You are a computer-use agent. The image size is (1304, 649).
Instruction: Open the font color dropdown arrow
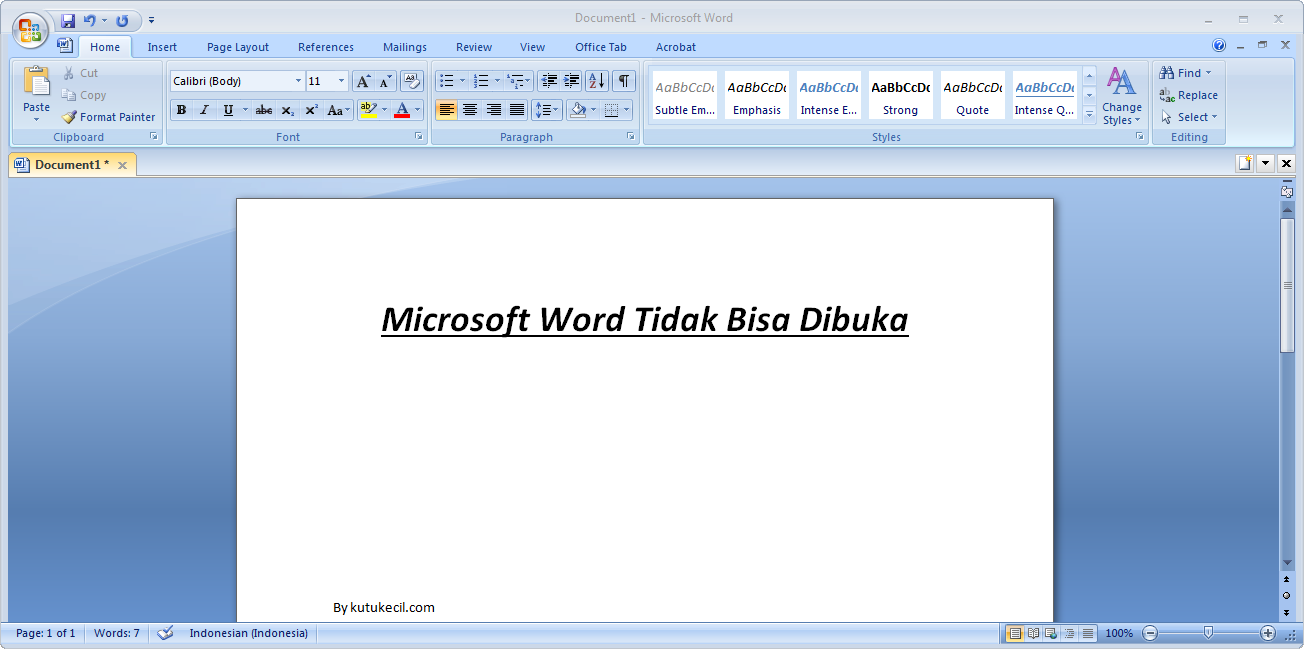418,110
